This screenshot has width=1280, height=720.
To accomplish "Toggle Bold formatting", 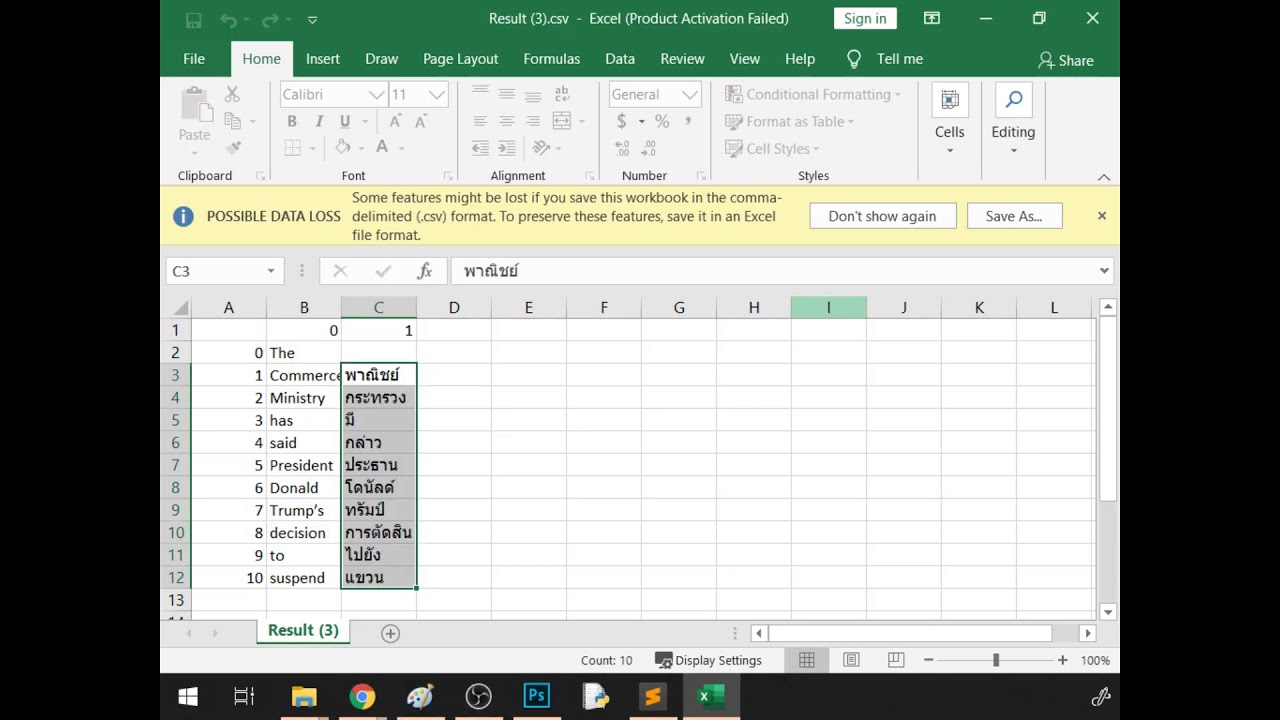I will coord(292,121).
